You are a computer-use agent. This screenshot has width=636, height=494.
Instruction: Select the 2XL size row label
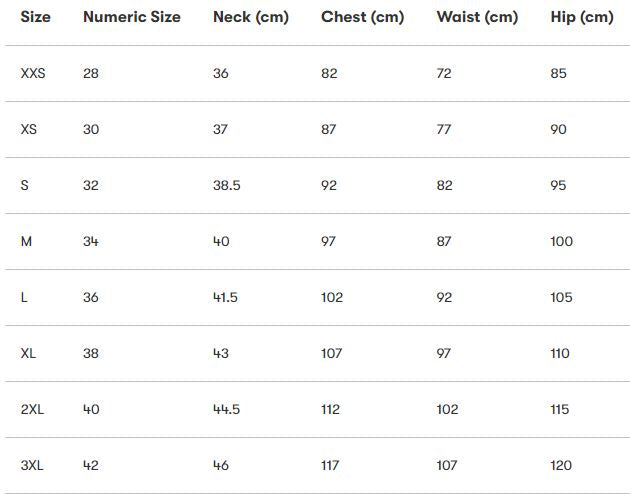[x=32, y=409]
